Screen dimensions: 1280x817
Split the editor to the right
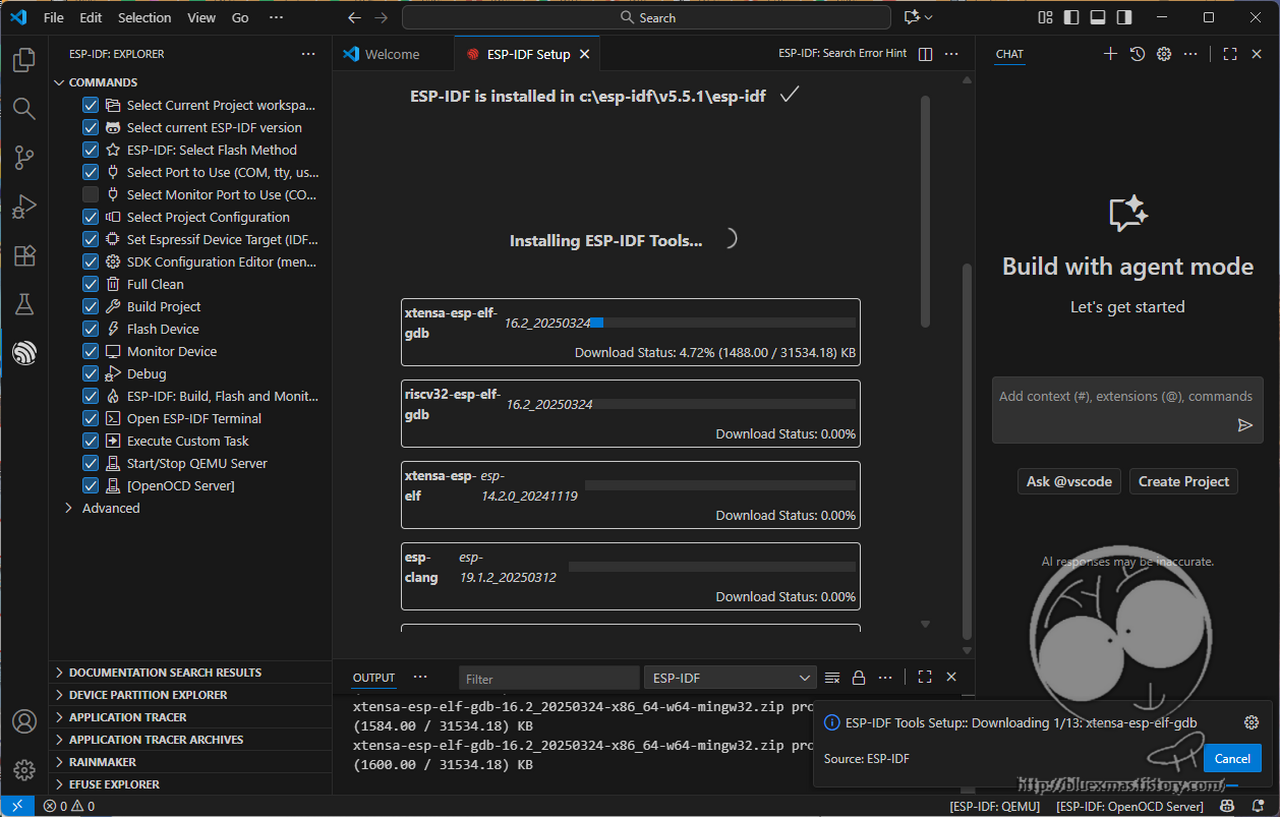(x=925, y=54)
